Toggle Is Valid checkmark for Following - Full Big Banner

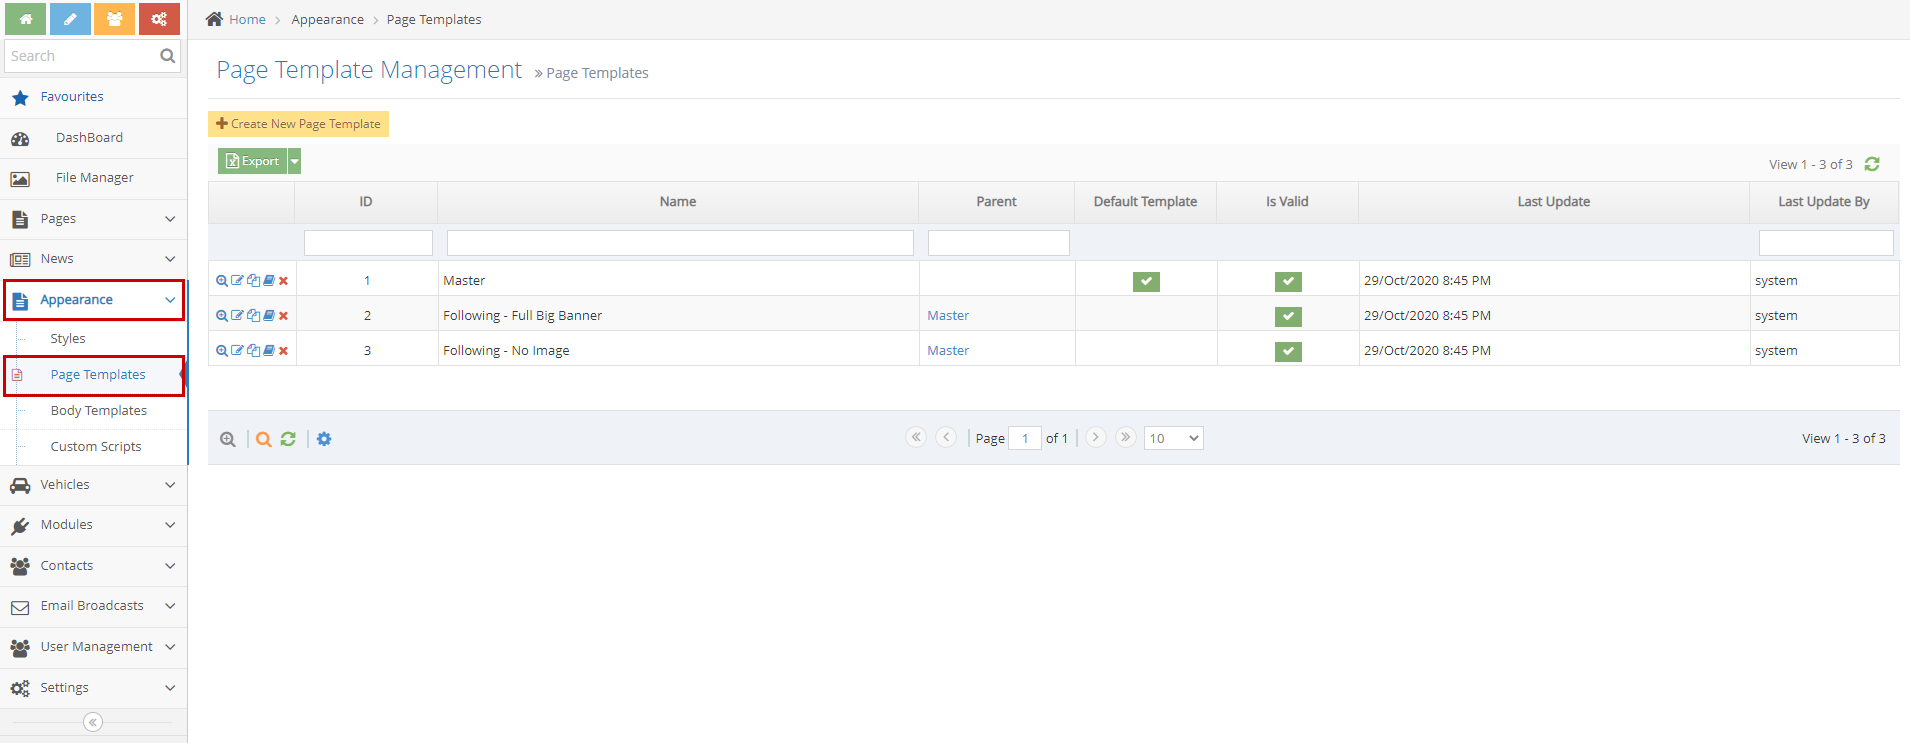point(1288,317)
